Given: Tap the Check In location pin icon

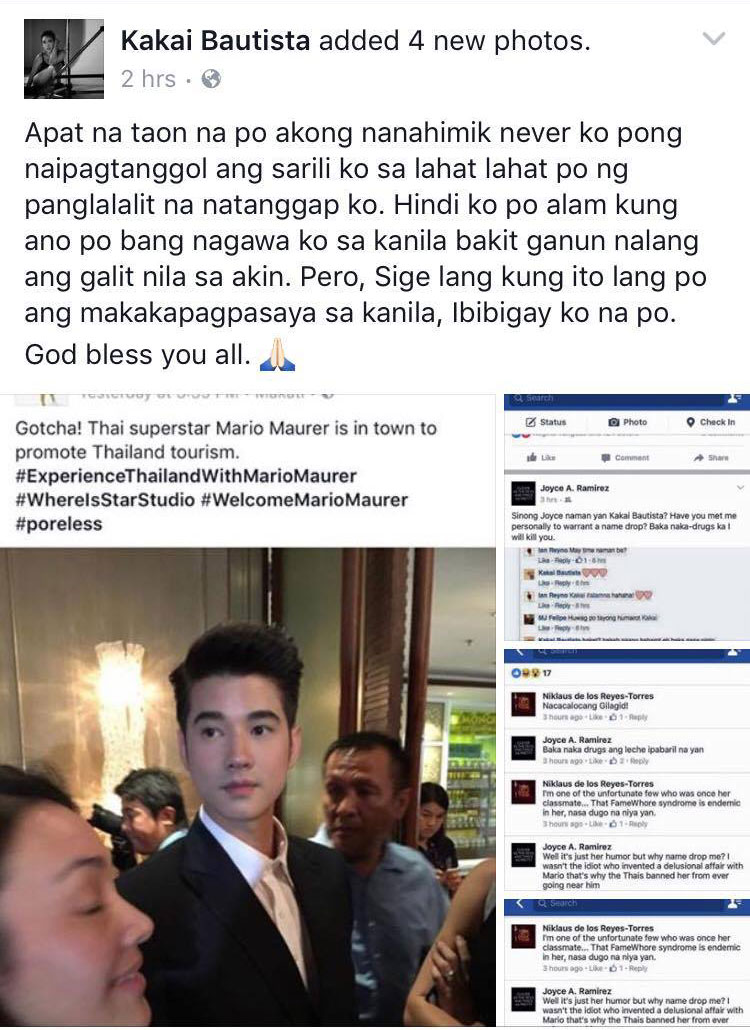Looking at the screenshot, I should coord(690,422).
